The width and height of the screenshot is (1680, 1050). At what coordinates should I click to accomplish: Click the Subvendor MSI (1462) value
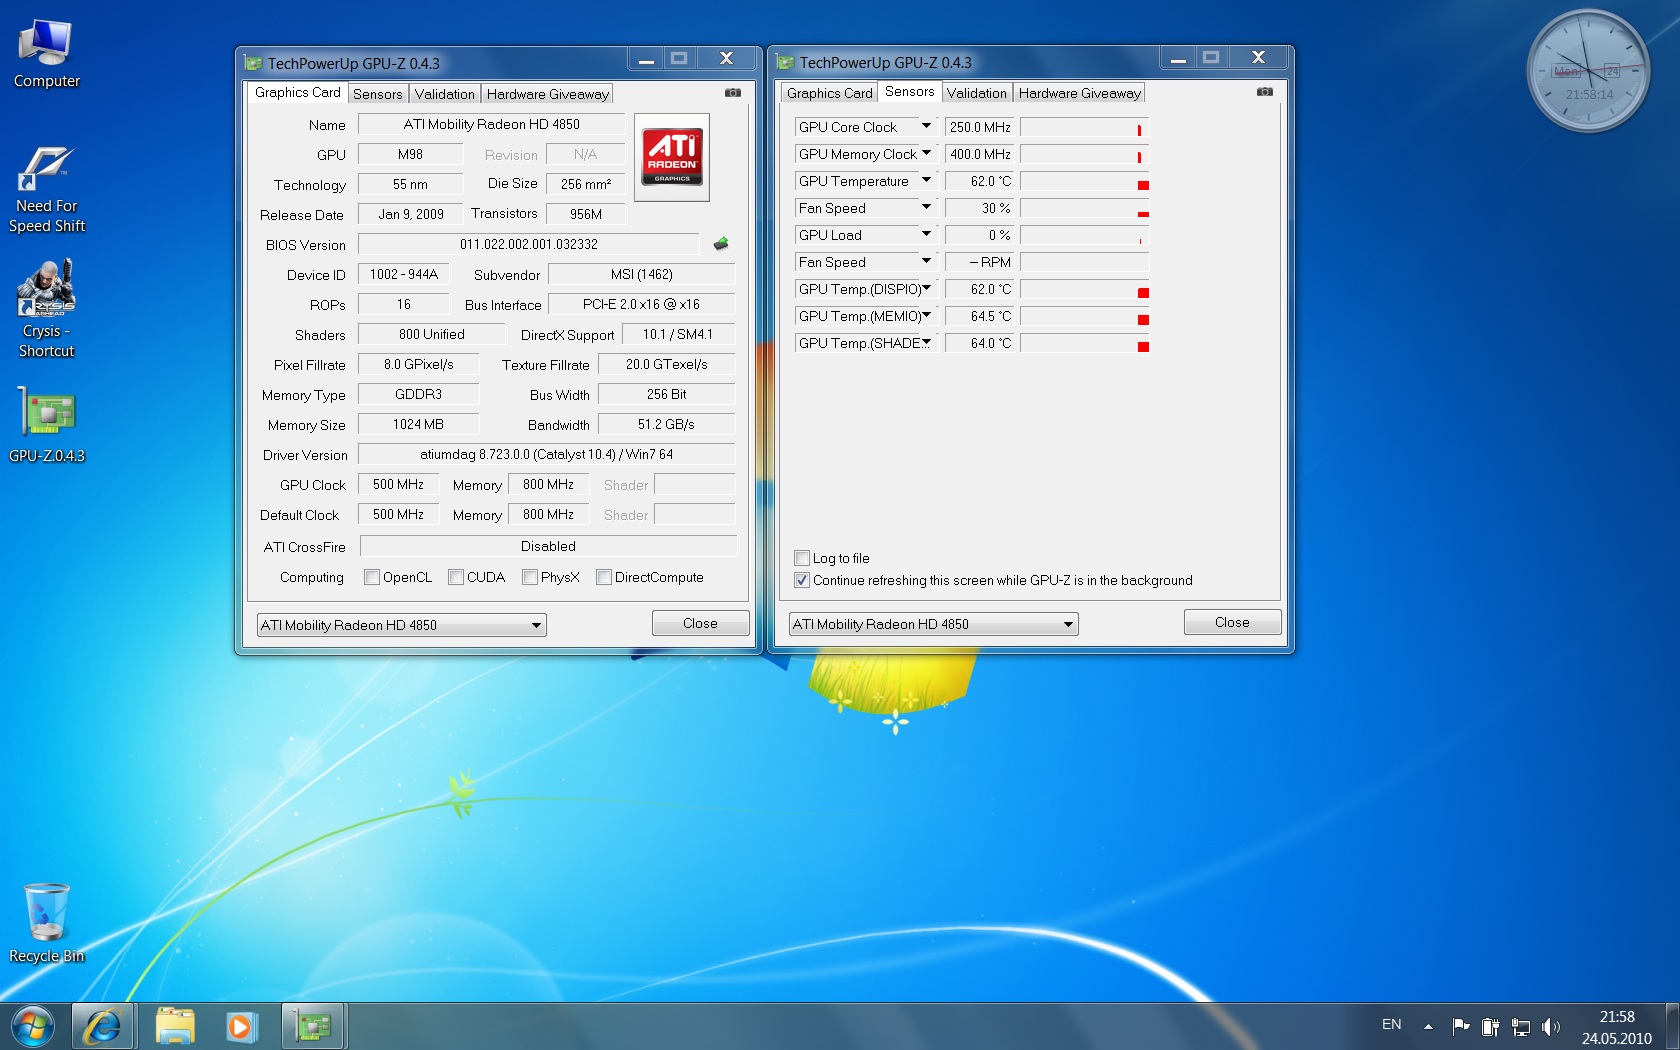pos(641,274)
